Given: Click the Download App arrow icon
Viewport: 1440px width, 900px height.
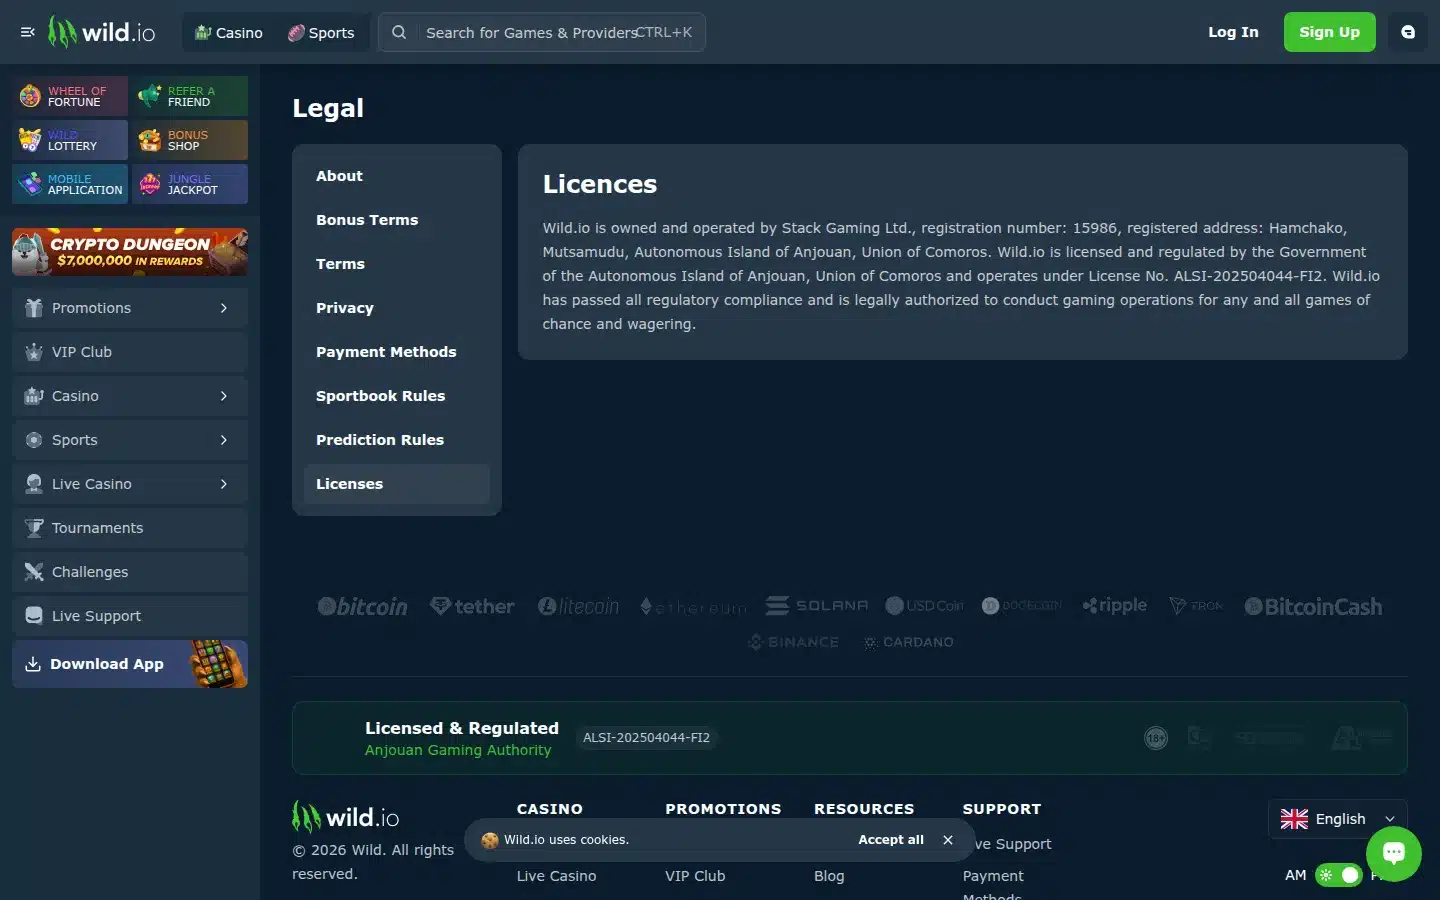Looking at the screenshot, I should [x=33, y=664].
